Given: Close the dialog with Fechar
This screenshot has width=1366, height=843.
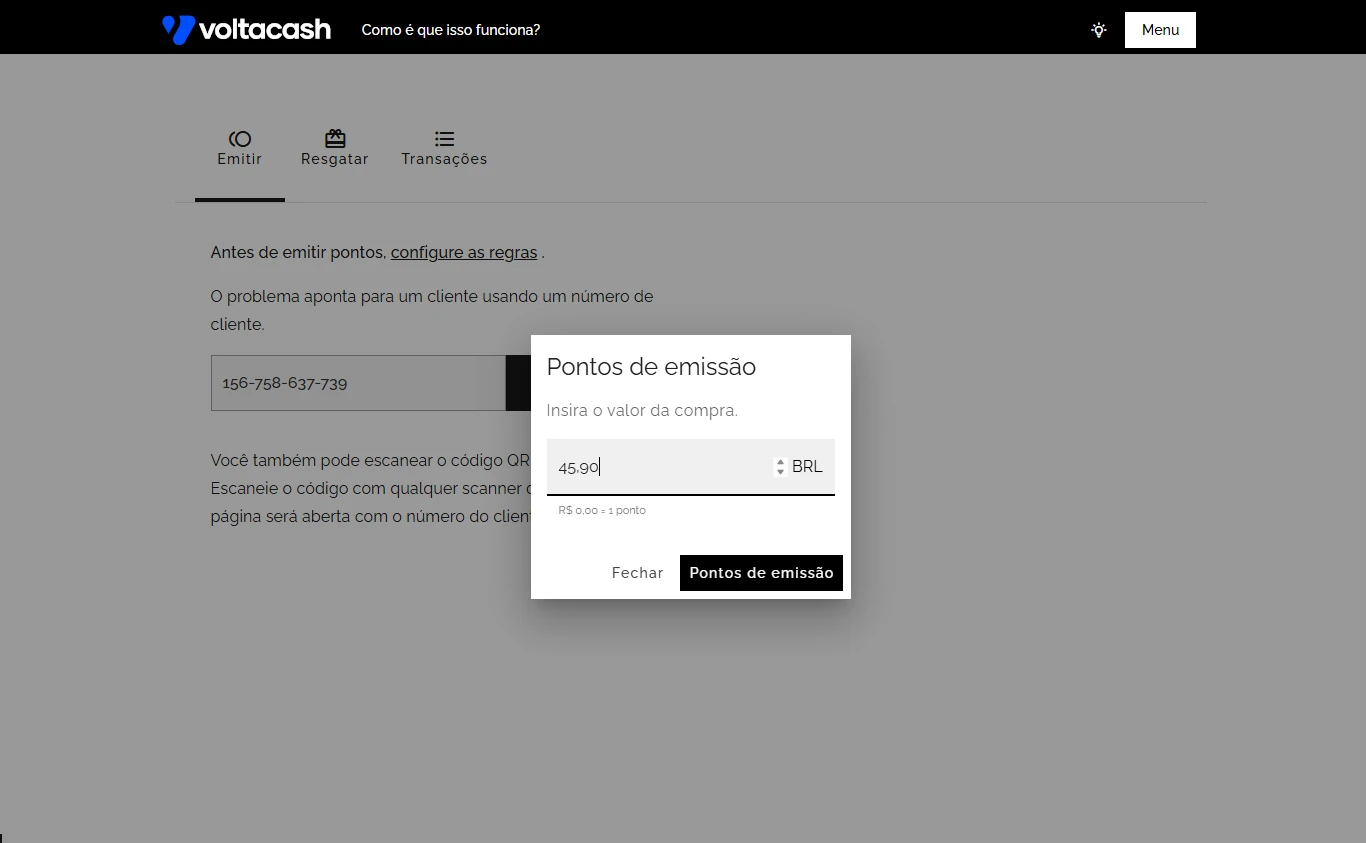Looking at the screenshot, I should [637, 573].
